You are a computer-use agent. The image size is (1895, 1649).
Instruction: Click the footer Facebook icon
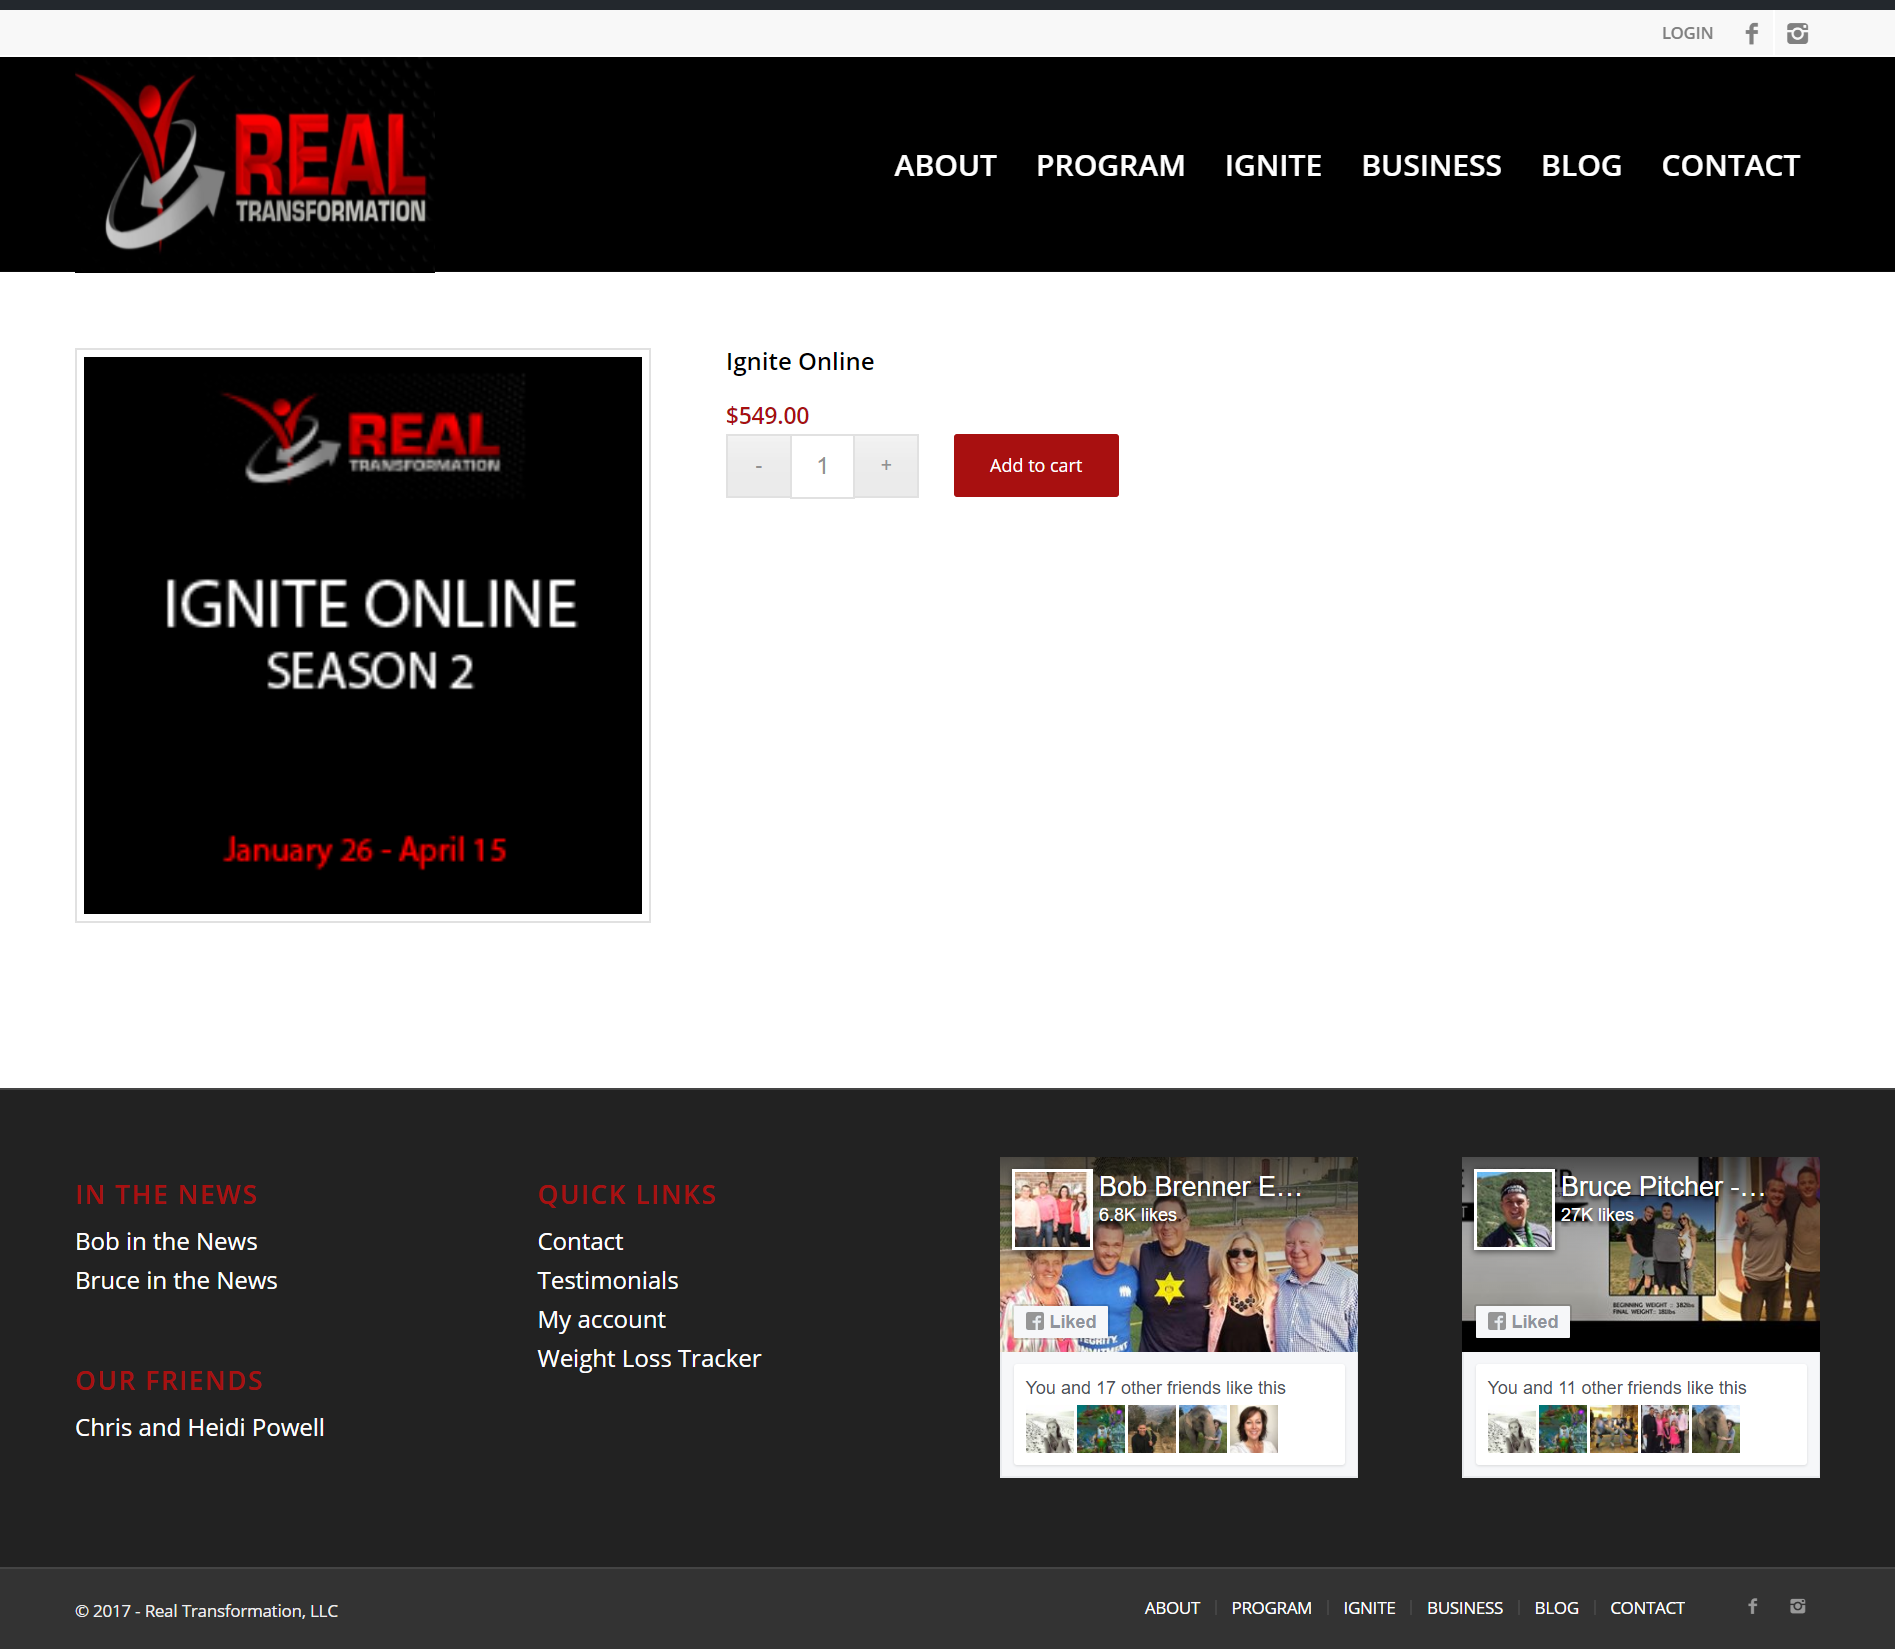[x=1752, y=1607]
